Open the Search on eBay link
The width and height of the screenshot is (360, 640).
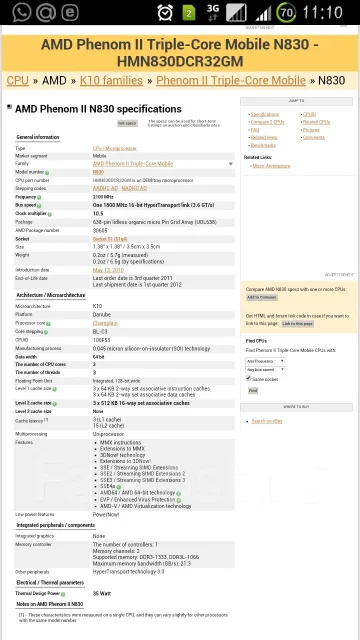[x=267, y=421]
